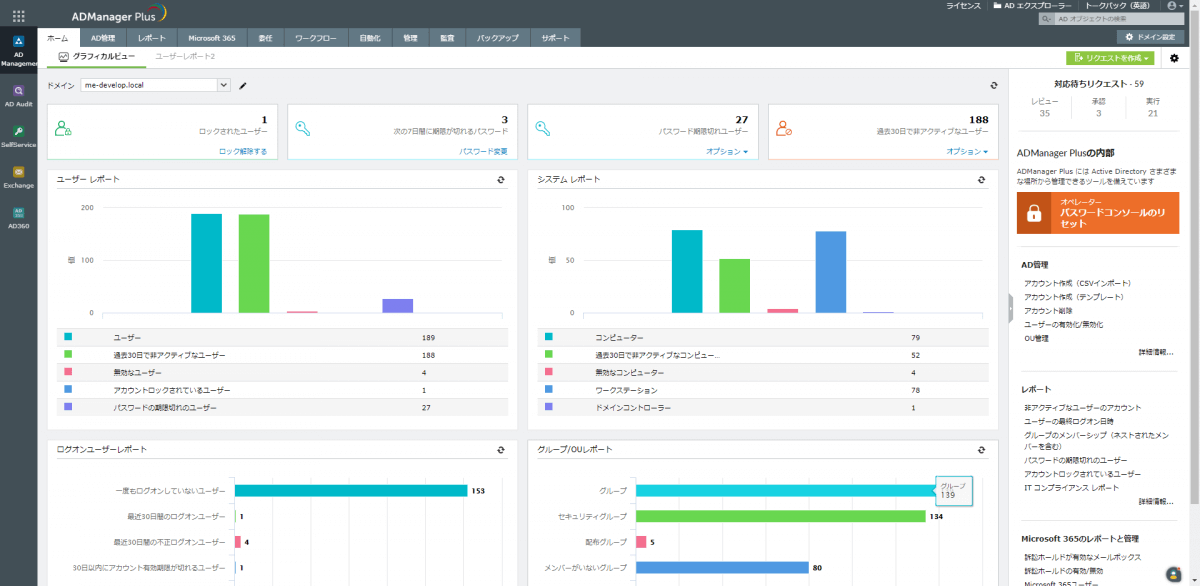Viewport: 1200px width, 586px height.
Task: Refresh the ユーザー レポート chart
Action: pos(501,180)
